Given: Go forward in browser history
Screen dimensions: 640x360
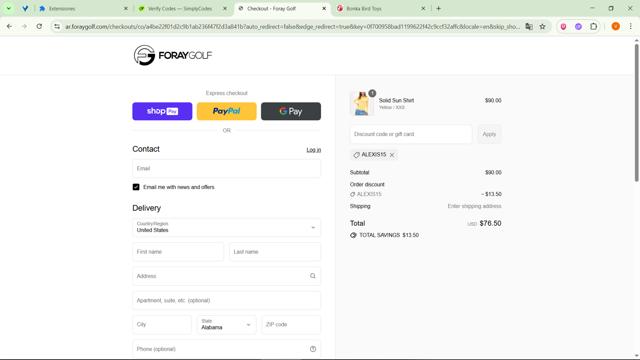Looking at the screenshot, I should coord(24,27).
